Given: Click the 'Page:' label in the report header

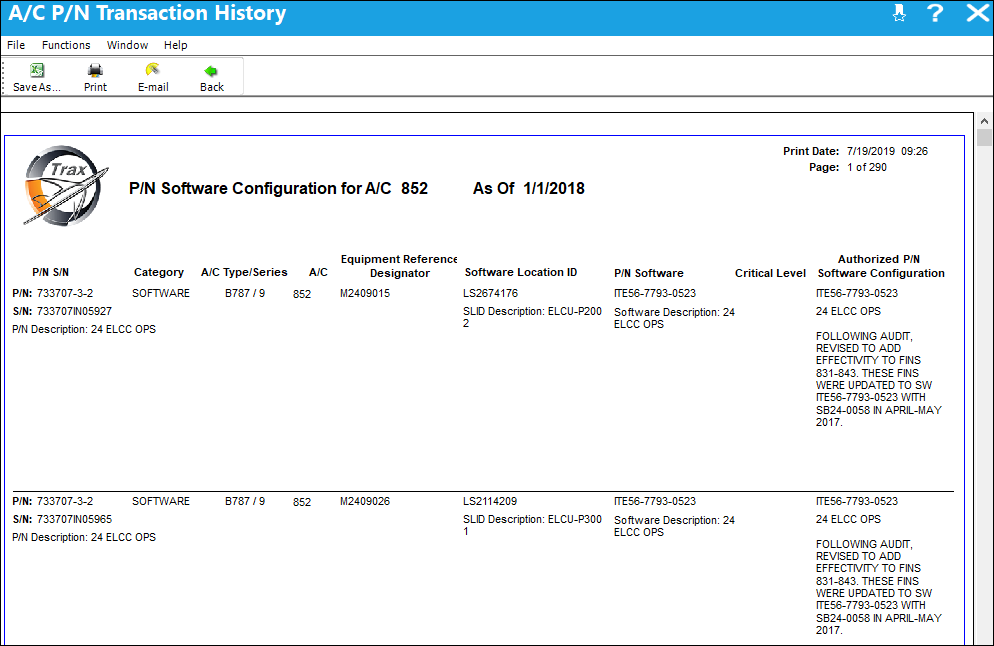Looking at the screenshot, I should click(824, 167).
